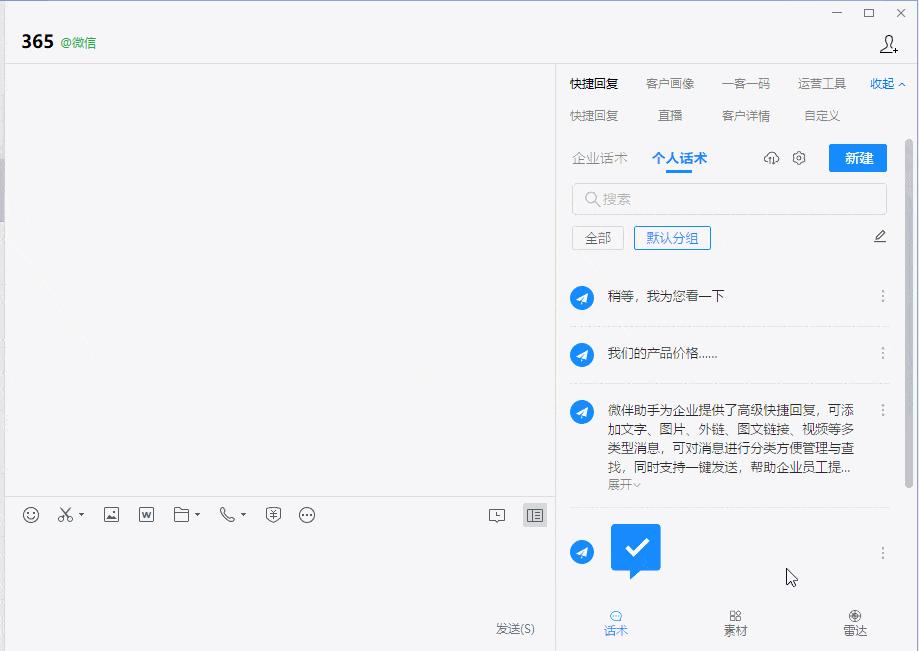Select the 全部 group filter
919x651 pixels.
(x=598, y=238)
